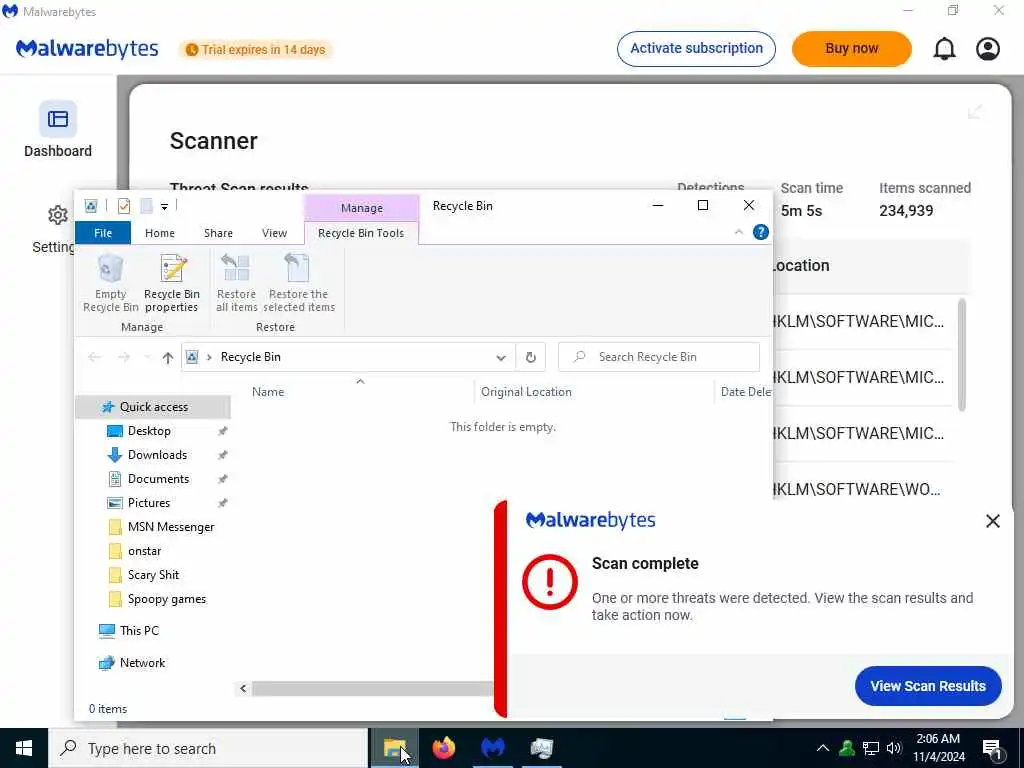This screenshot has width=1024, height=768.
Task: Click the Manage contextual tab
Action: [x=361, y=208]
